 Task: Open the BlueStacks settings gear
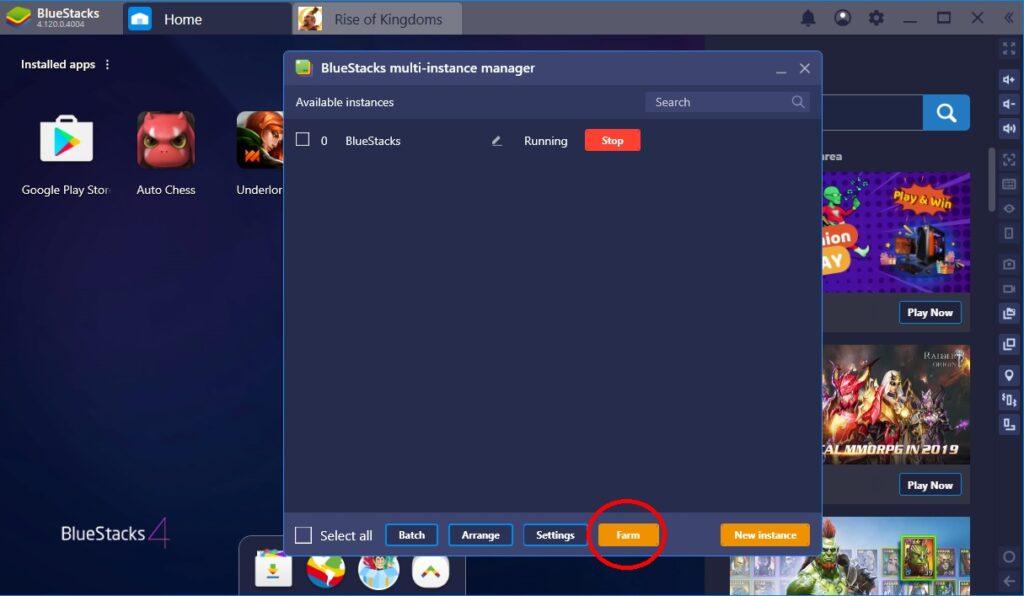click(876, 18)
